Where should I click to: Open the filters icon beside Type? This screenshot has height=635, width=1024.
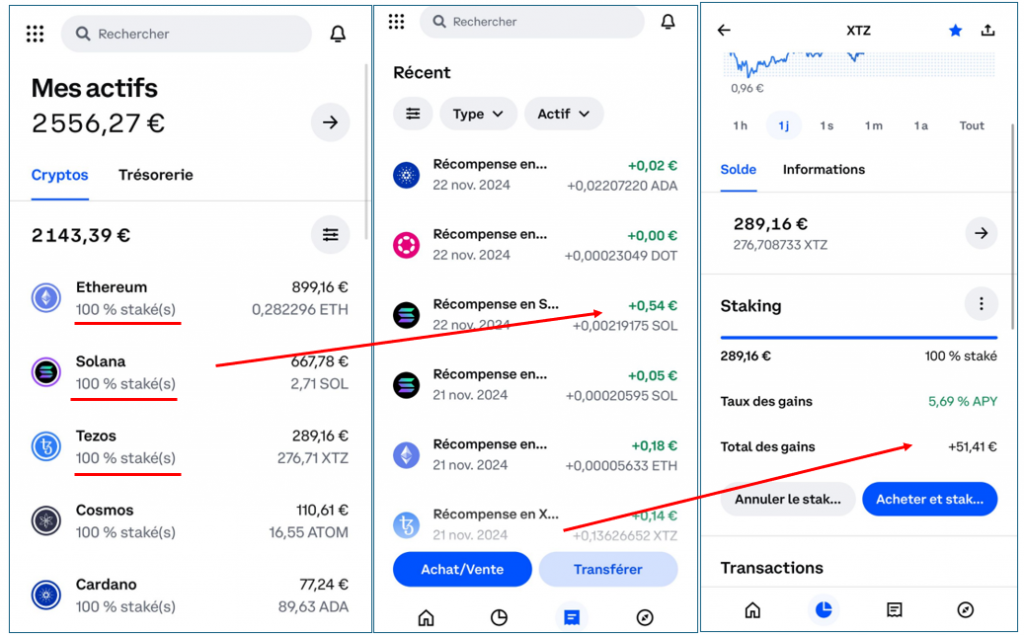(x=413, y=114)
